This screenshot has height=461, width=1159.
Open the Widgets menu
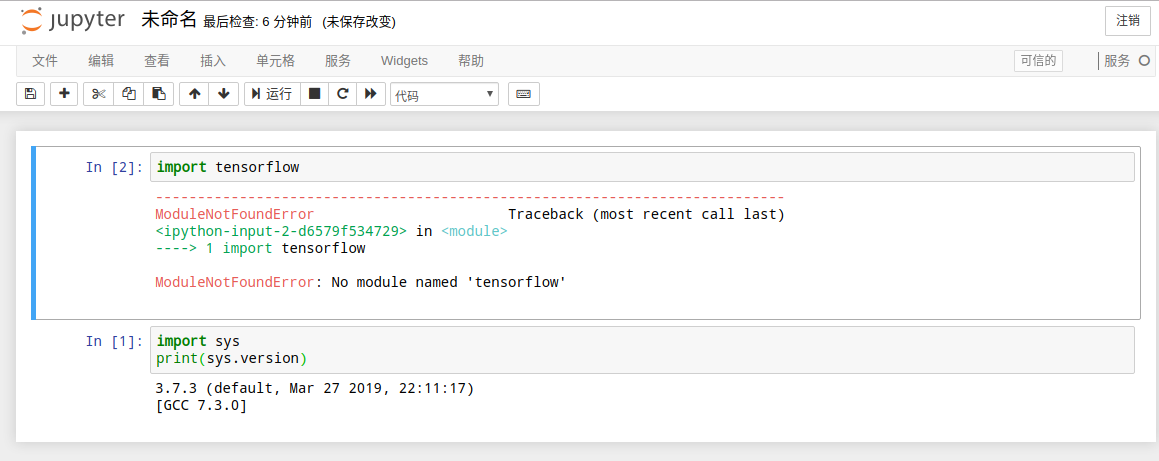(404, 61)
